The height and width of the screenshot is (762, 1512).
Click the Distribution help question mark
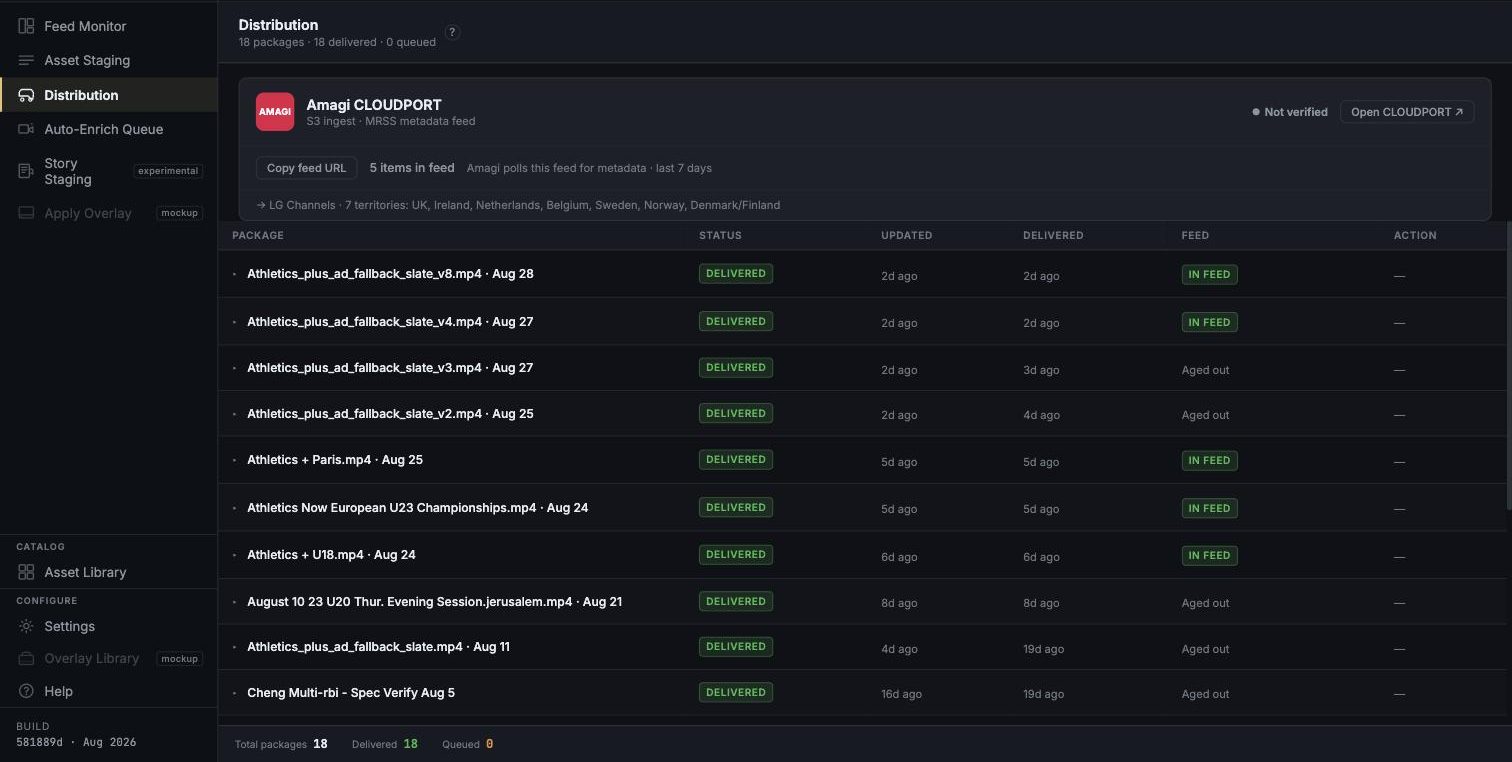453,32
